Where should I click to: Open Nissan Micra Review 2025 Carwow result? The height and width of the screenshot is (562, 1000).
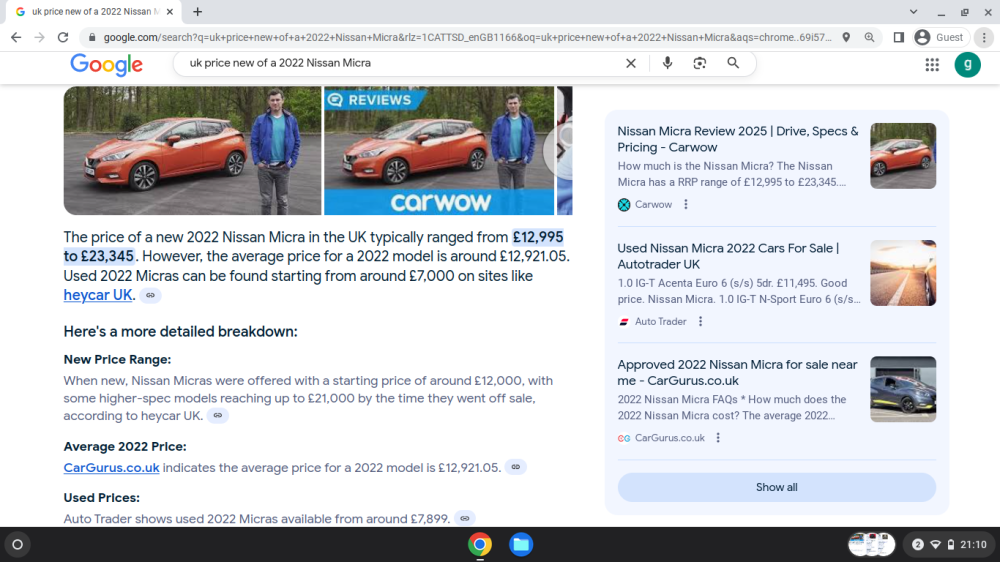click(738, 139)
